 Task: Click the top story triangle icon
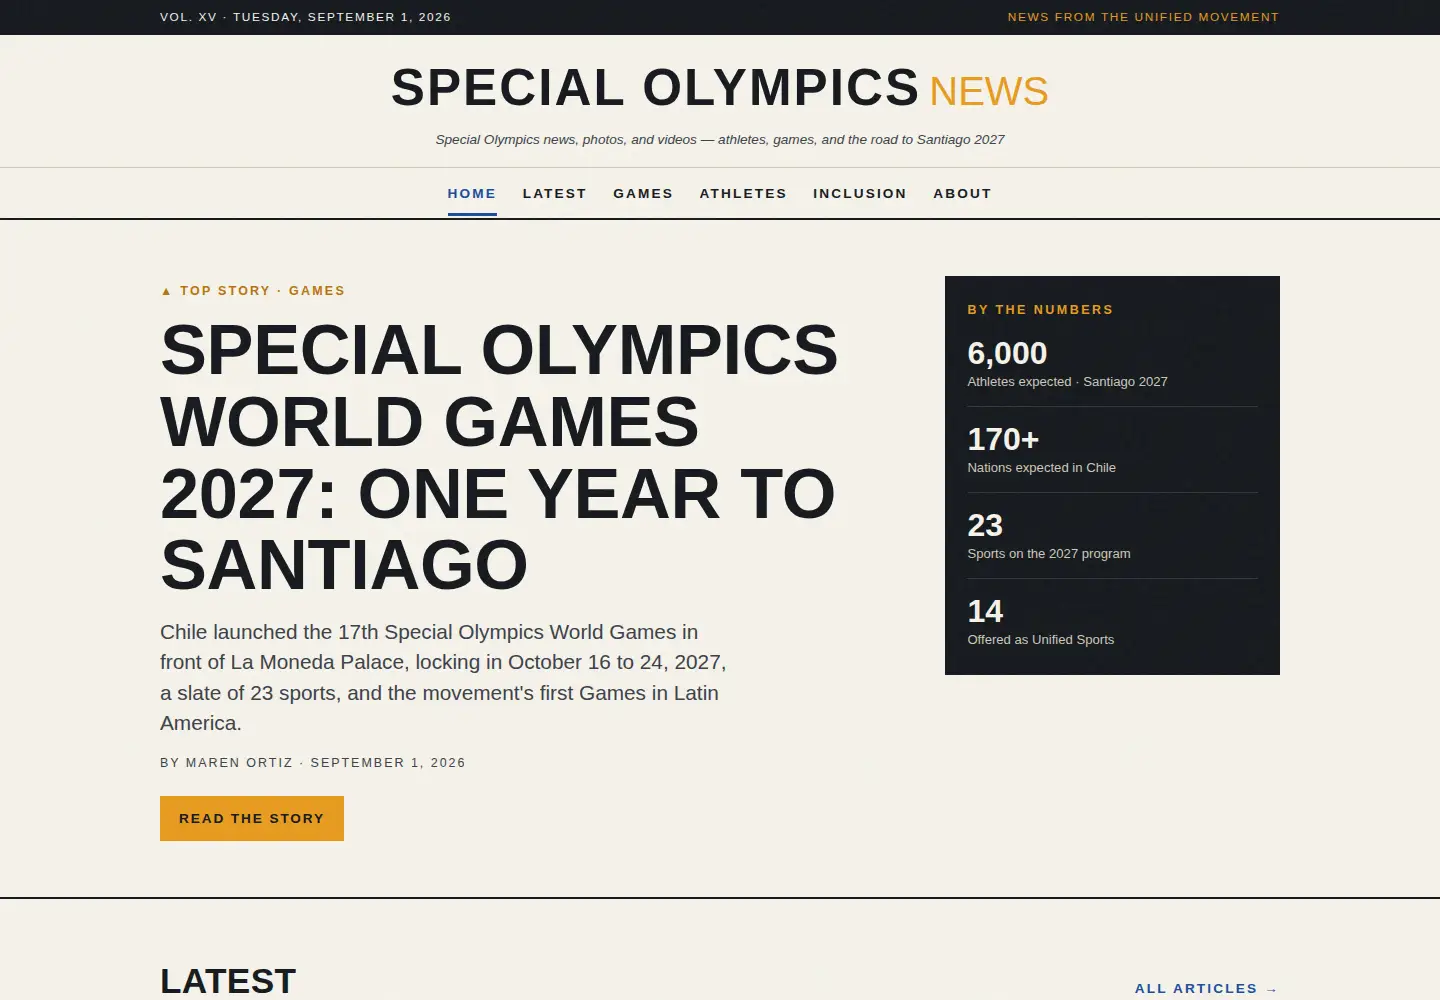[x=166, y=291]
